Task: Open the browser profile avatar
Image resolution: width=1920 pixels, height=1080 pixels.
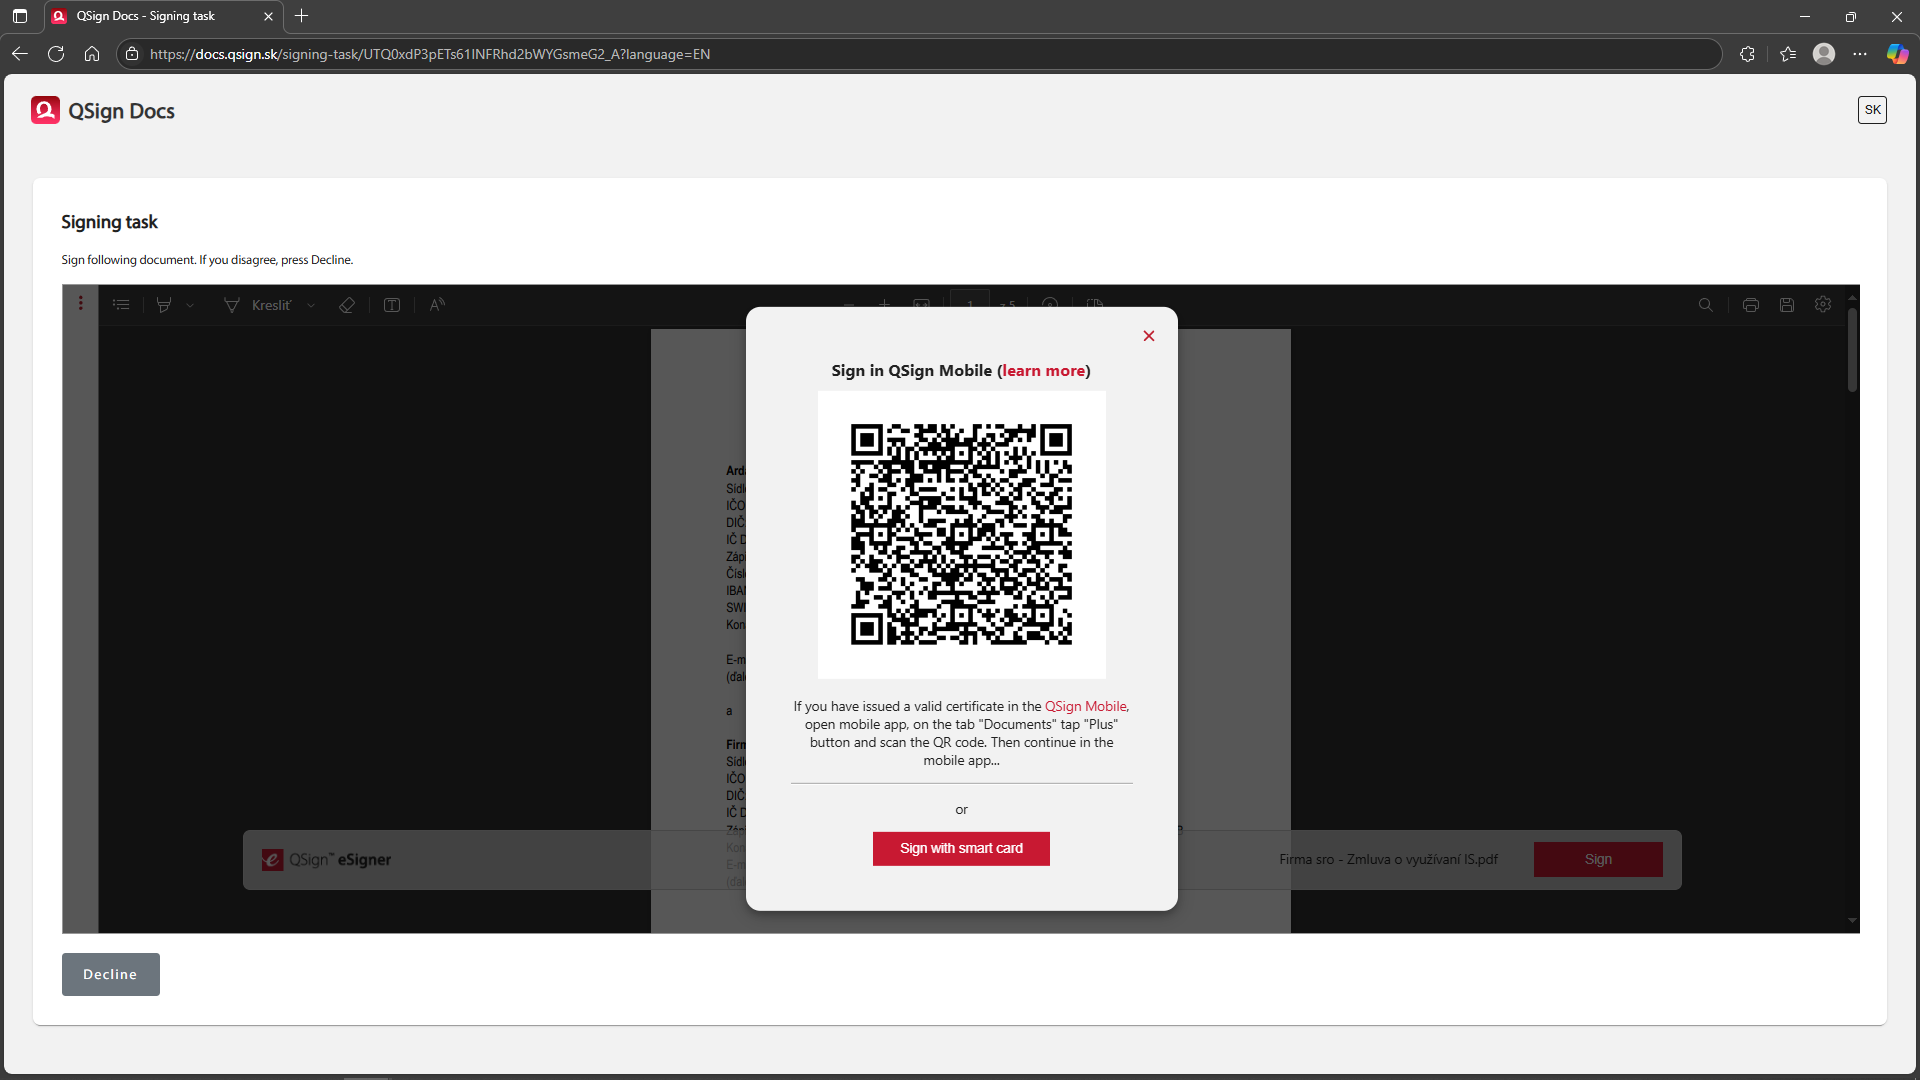Action: tap(1824, 54)
